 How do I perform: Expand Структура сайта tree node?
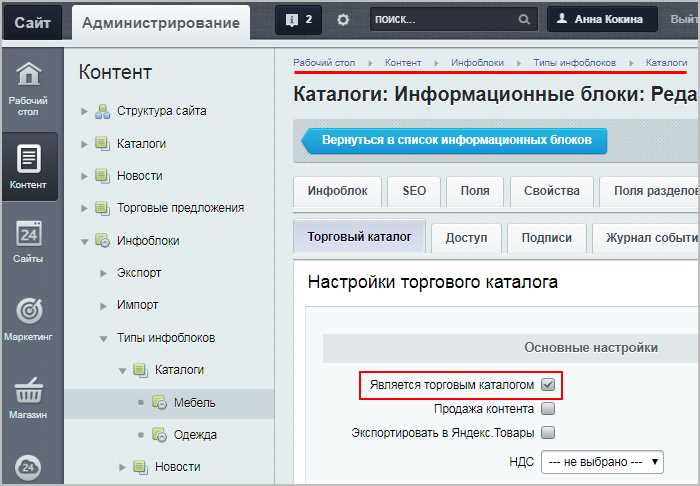click(x=84, y=111)
